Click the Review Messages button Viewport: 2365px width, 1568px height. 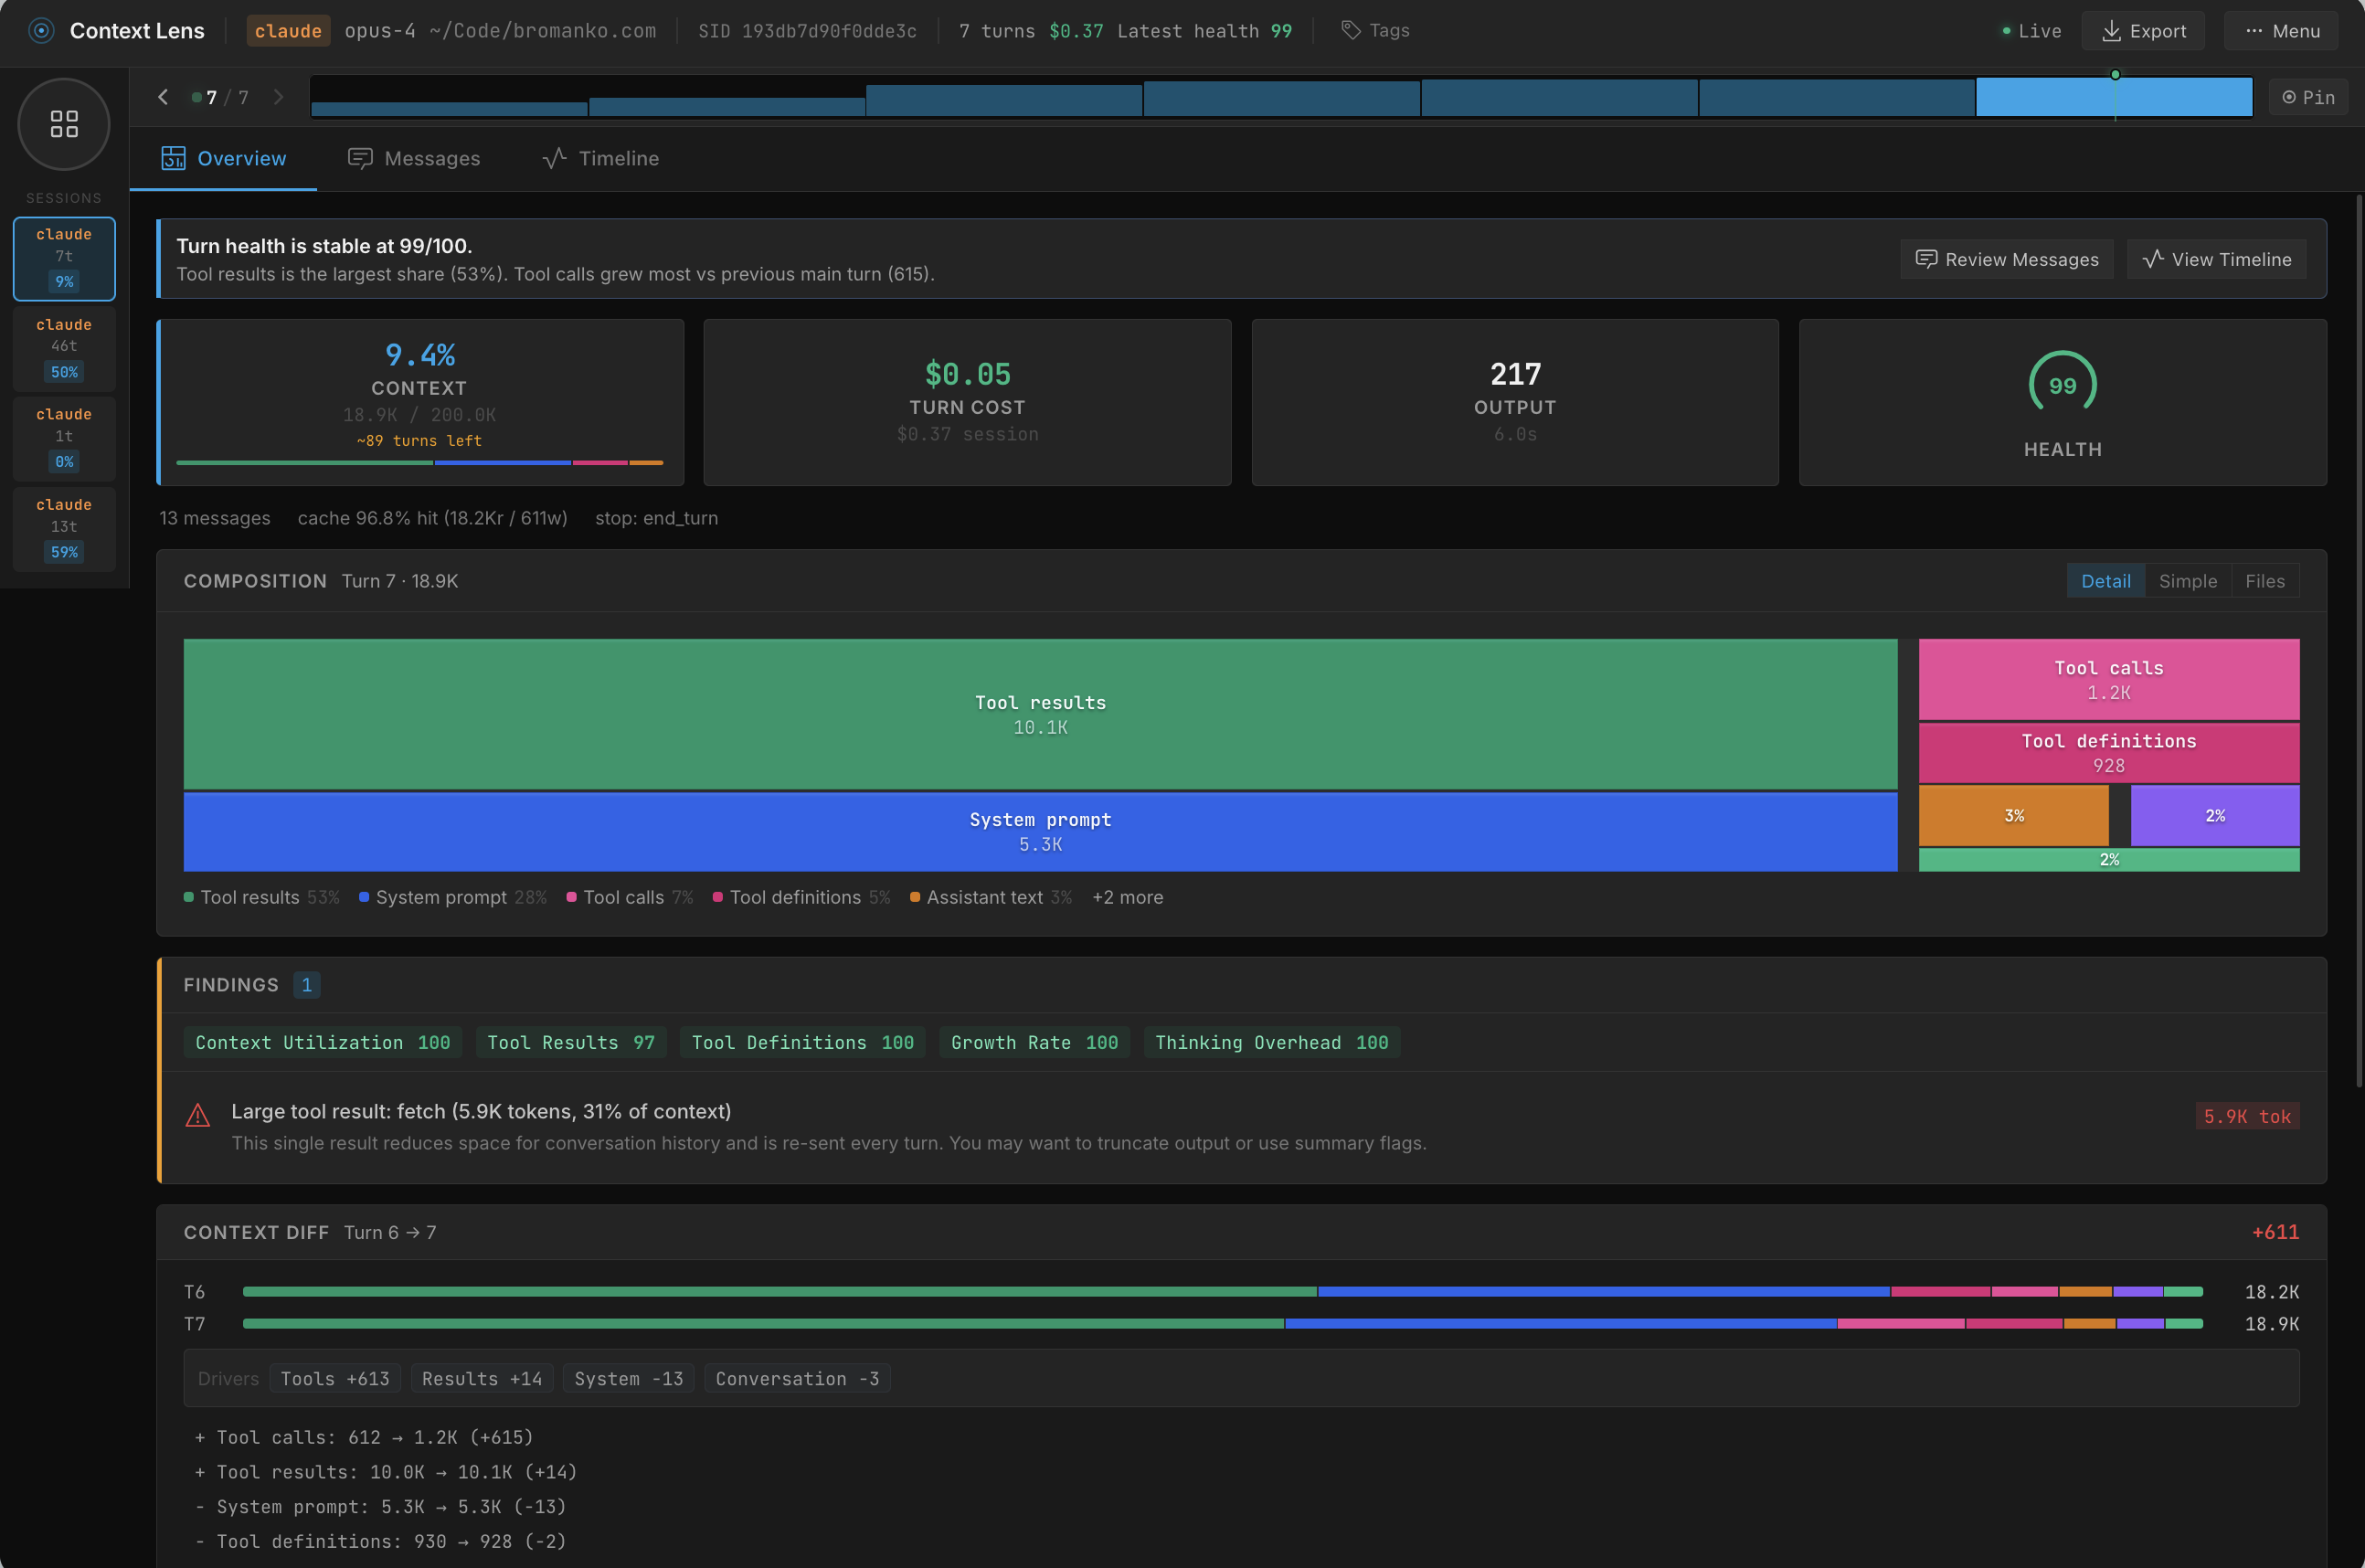pyautogui.click(x=2006, y=259)
